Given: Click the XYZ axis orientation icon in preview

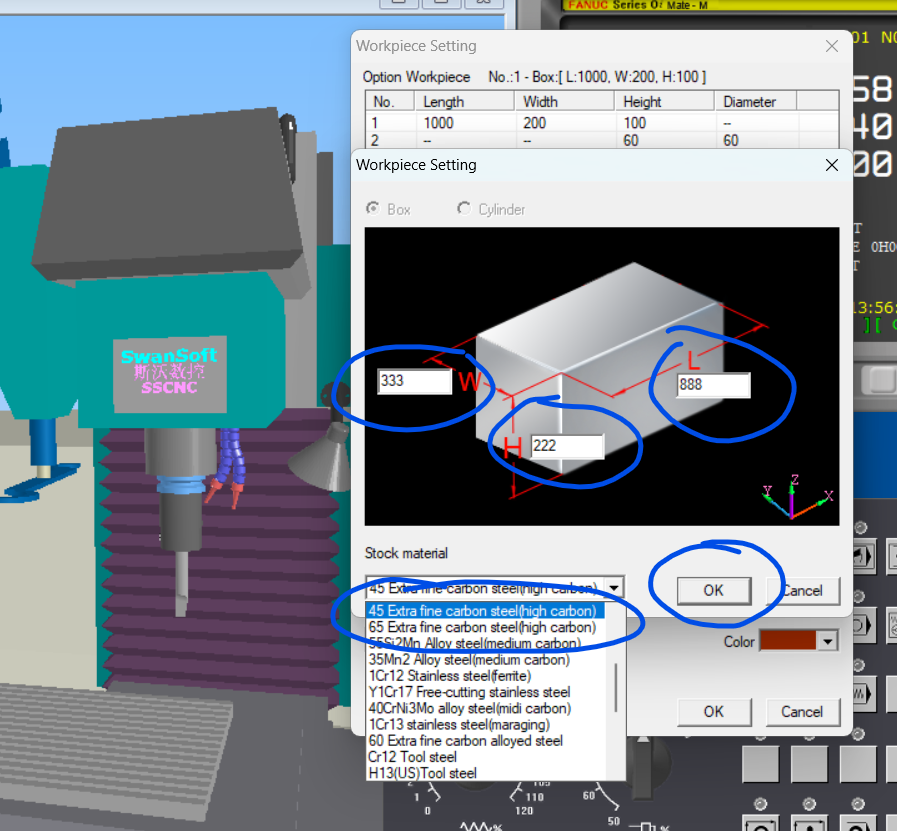Looking at the screenshot, I should click(x=795, y=497).
